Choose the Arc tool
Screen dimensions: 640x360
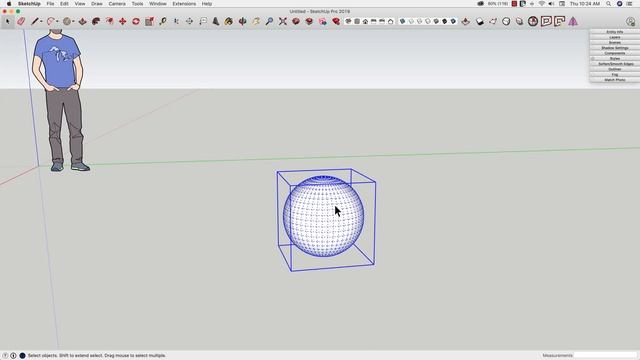coord(51,21)
